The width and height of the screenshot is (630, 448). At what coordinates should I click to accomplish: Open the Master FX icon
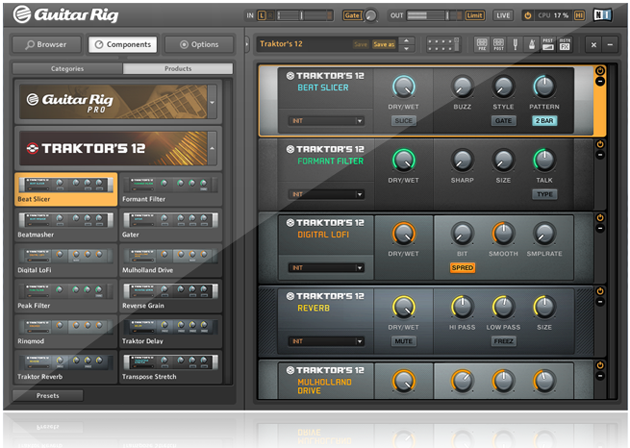pyautogui.click(x=565, y=44)
